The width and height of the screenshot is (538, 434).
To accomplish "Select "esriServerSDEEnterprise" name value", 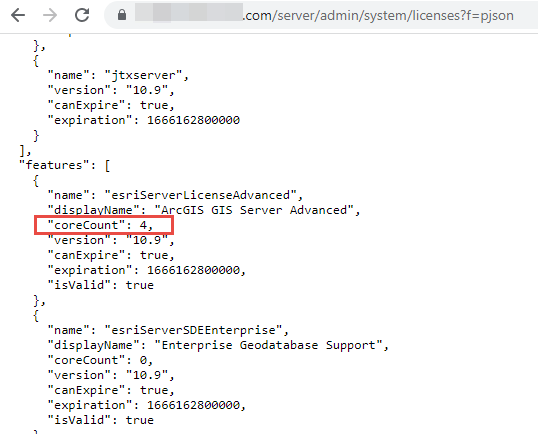I will tap(193, 330).
